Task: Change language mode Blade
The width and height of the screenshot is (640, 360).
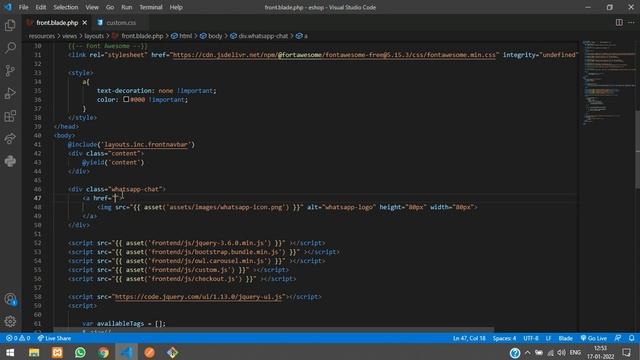Action: tap(565, 338)
